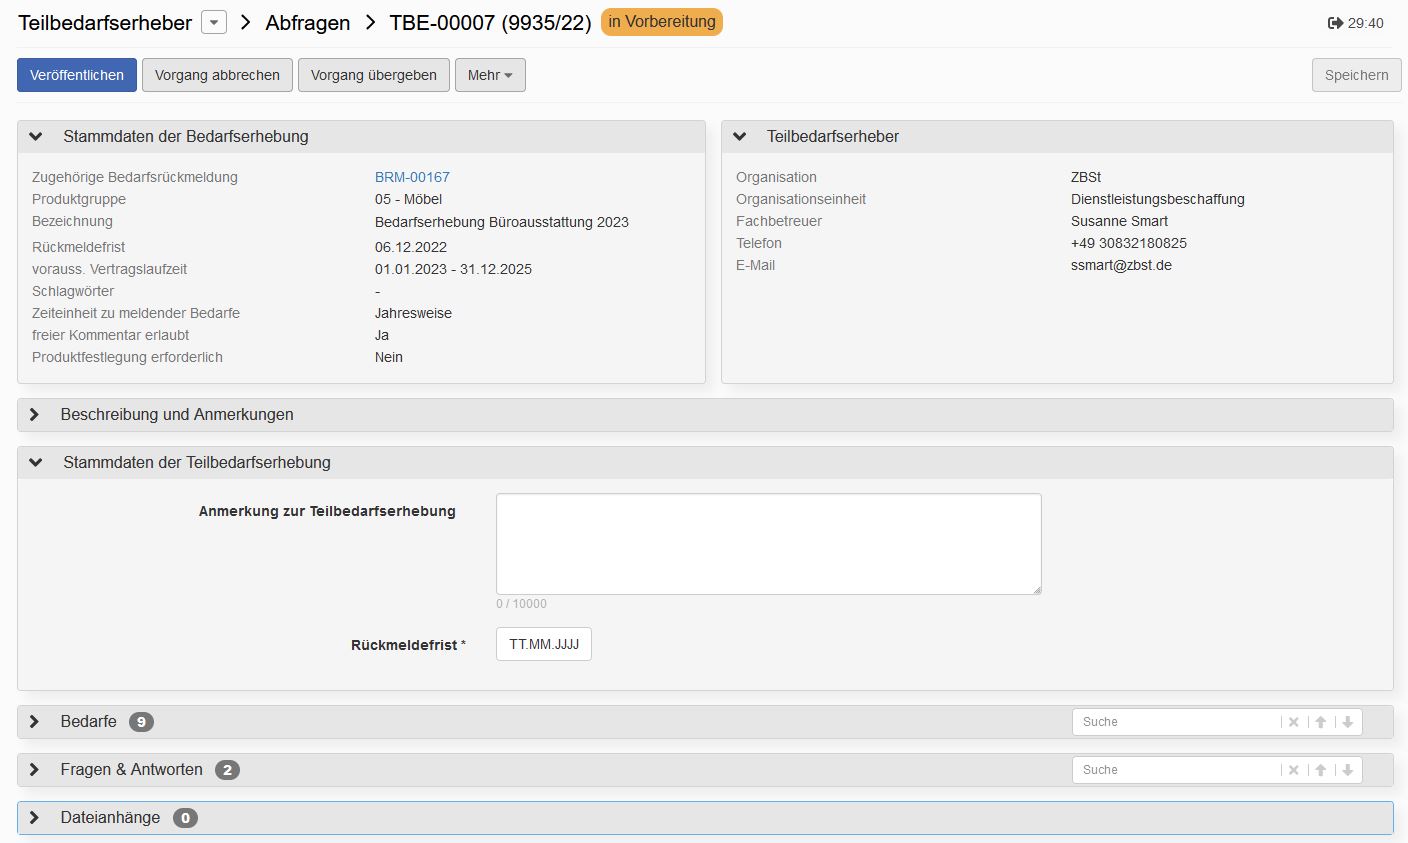
Task: Click the Vorgang übergeben button
Action: (x=373, y=74)
